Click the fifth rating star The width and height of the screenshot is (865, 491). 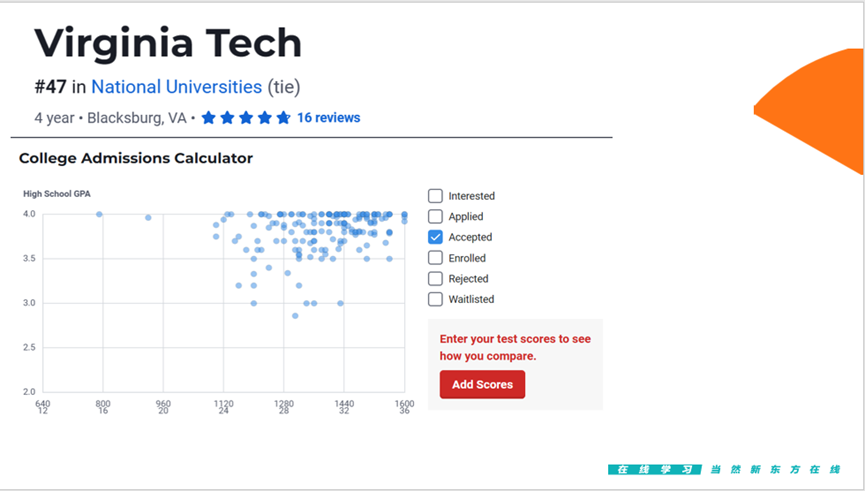[284, 118]
